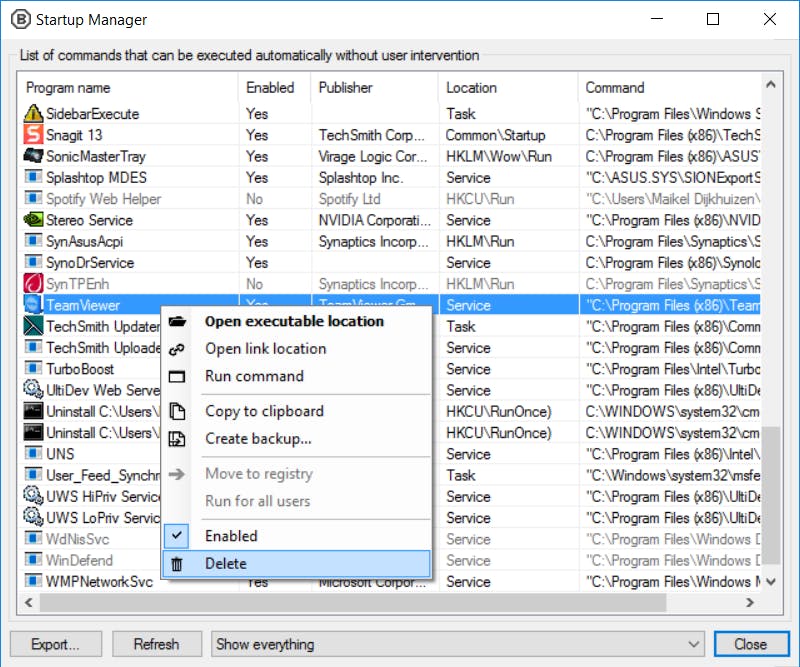Select the Snagit 13 row name
800x667 pixels.
74,135
